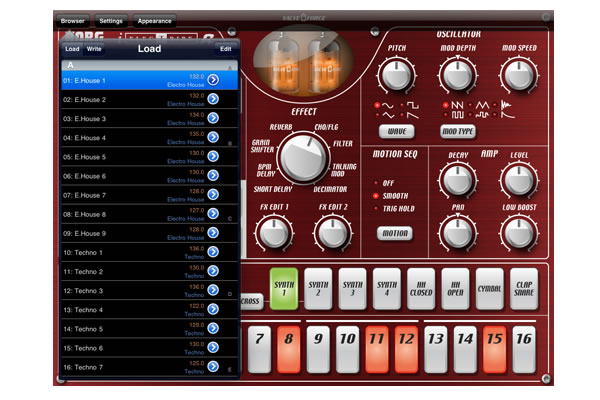
Task: Select the SYNTH 2 part pad
Action: point(318,289)
